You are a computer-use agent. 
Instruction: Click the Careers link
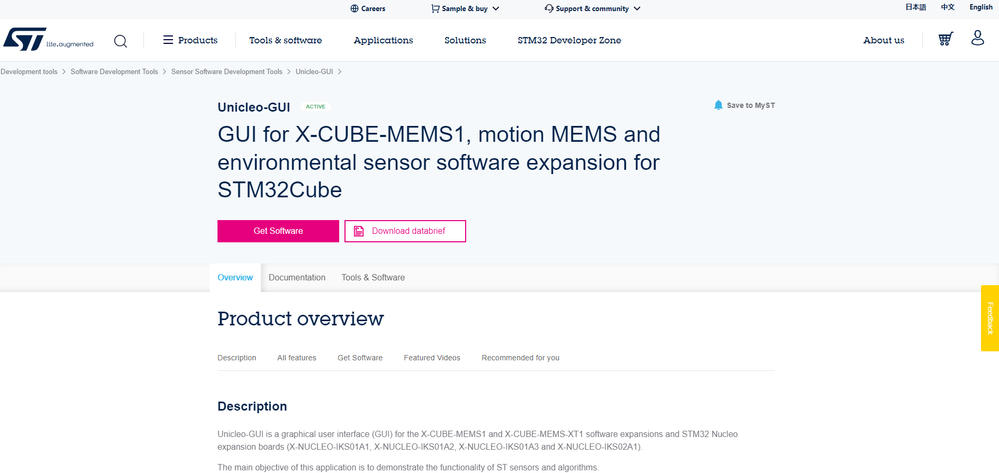point(373,9)
